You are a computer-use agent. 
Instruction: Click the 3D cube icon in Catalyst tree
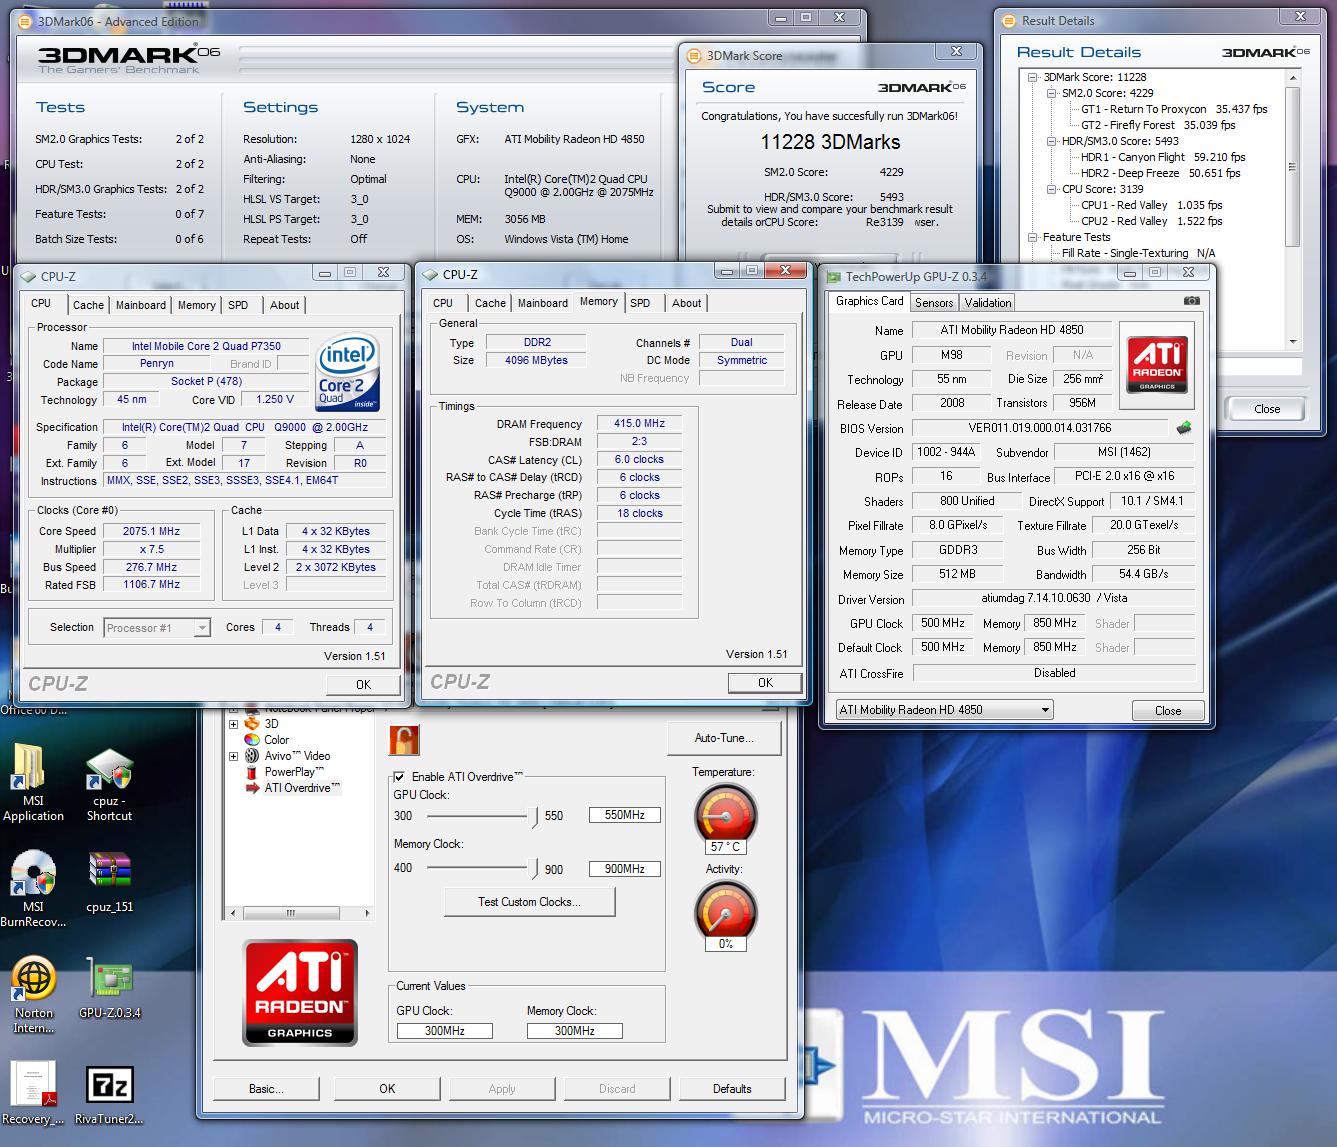pyautogui.click(x=252, y=724)
